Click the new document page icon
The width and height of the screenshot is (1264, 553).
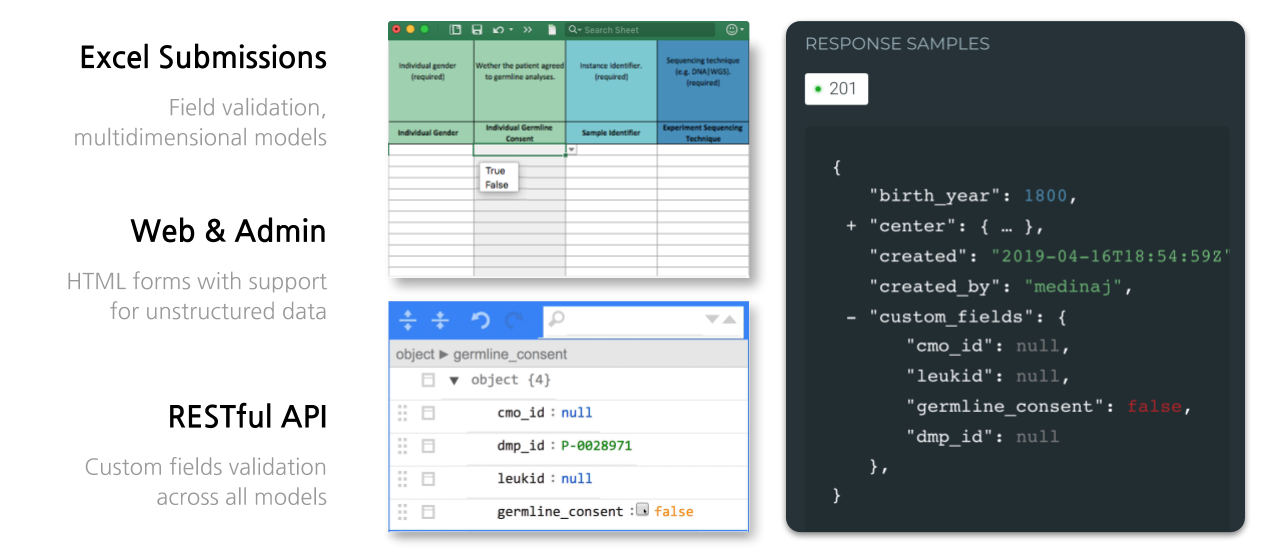pos(551,30)
